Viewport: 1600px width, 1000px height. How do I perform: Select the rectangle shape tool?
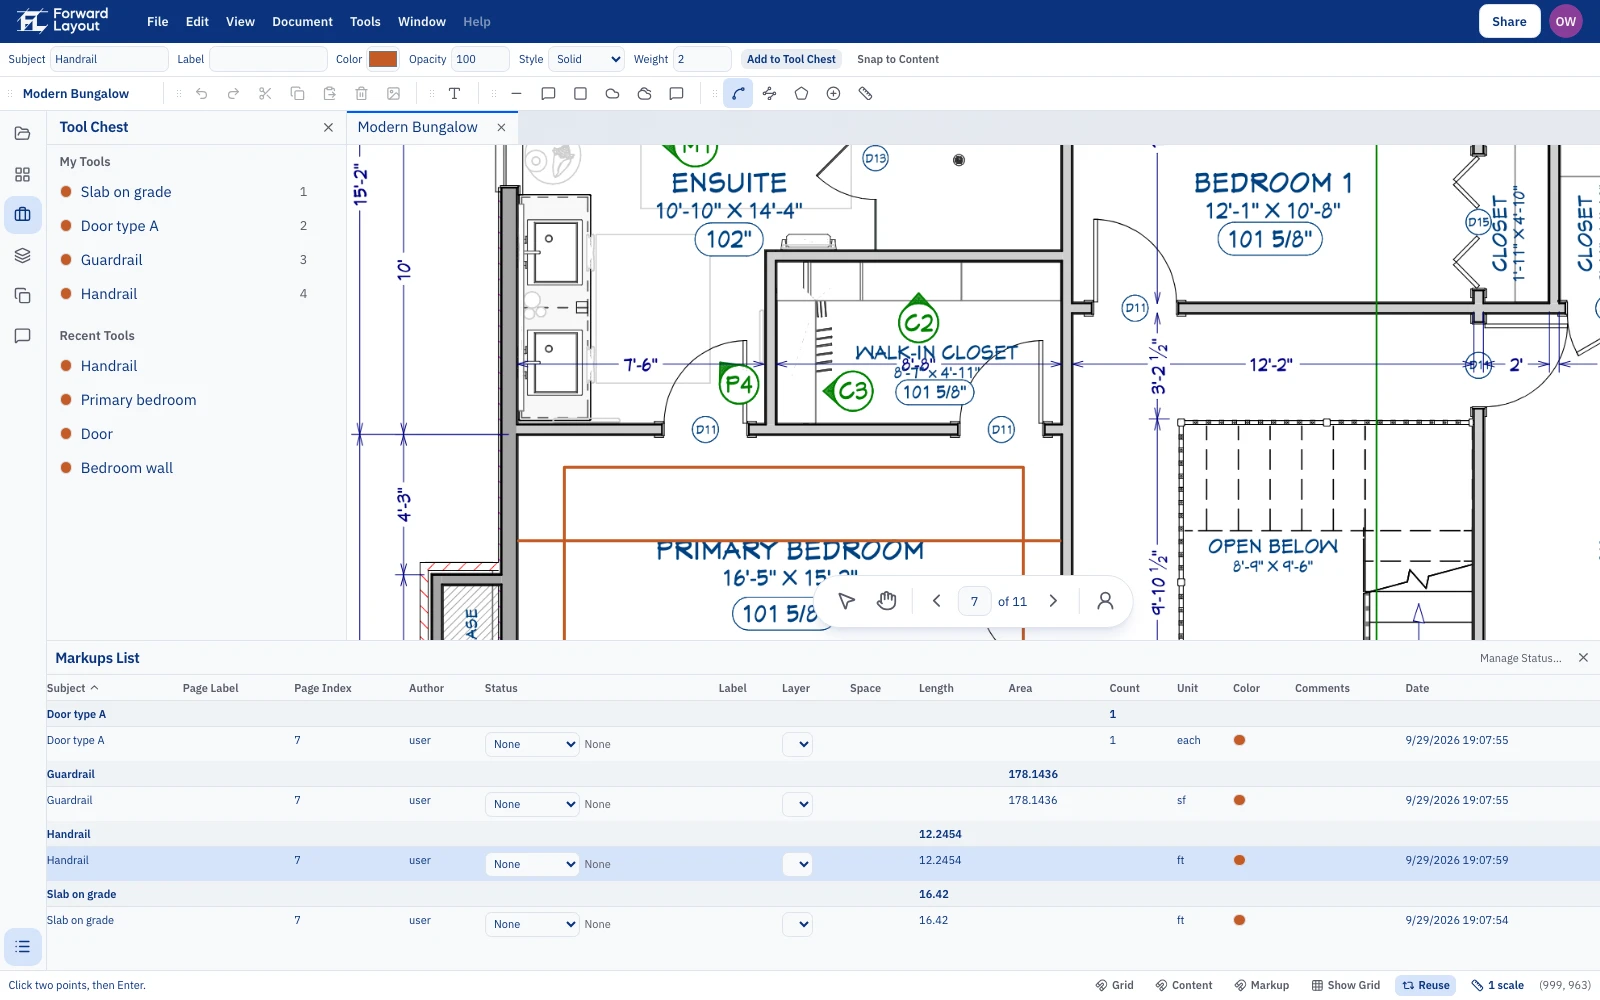[580, 94]
